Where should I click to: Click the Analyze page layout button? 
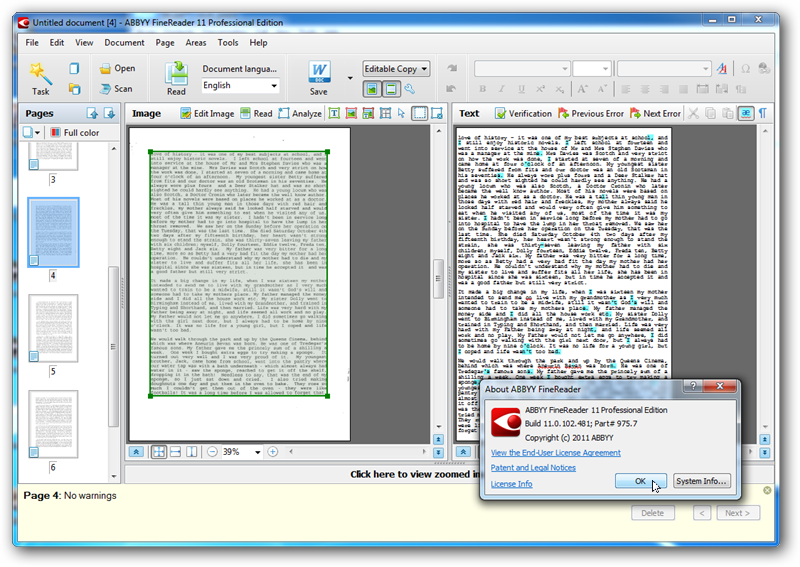point(300,113)
